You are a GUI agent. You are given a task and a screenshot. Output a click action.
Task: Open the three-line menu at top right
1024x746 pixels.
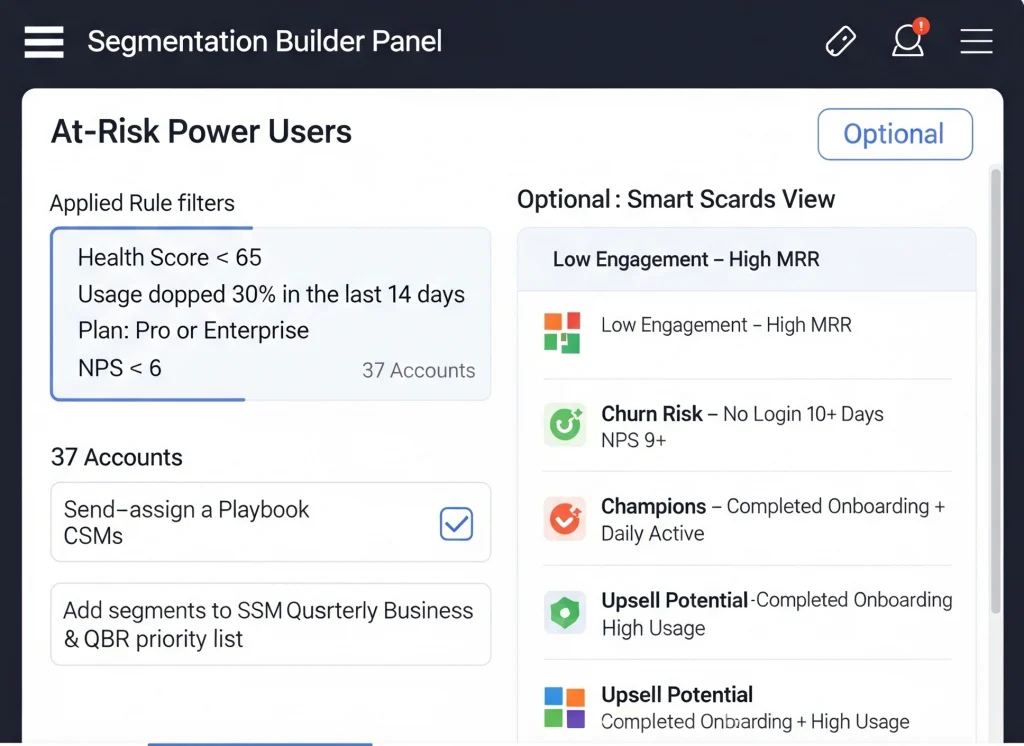pyautogui.click(x=975, y=41)
